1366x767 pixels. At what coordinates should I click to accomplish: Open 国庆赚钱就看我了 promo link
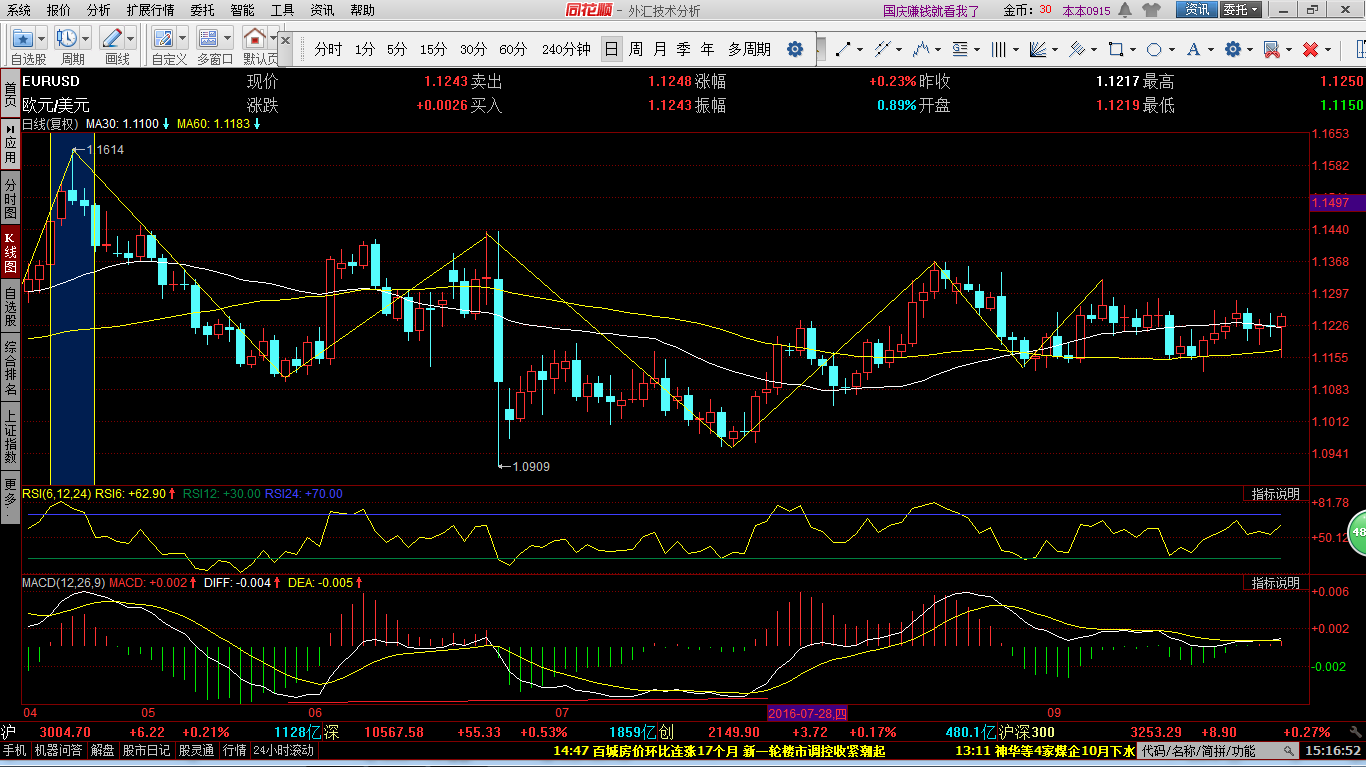[931, 11]
